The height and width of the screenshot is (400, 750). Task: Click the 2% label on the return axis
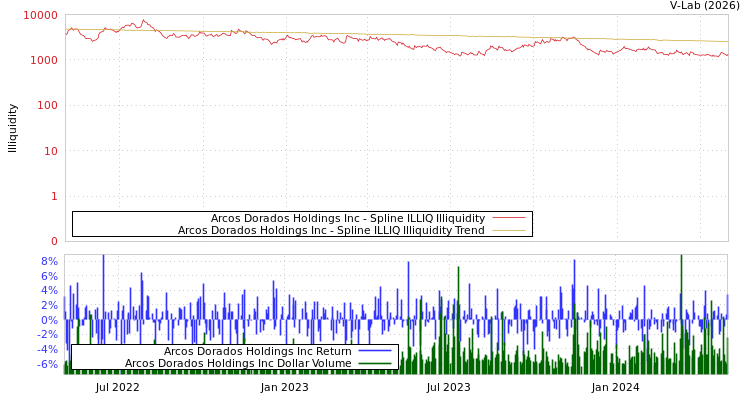49,306
